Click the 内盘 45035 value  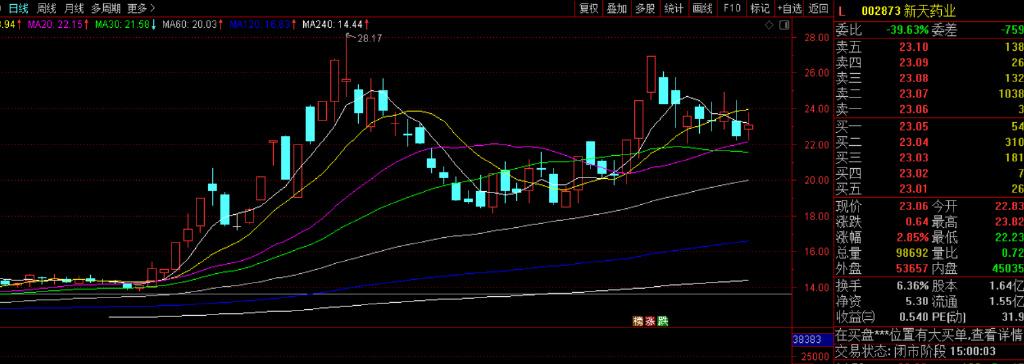[1008, 269]
